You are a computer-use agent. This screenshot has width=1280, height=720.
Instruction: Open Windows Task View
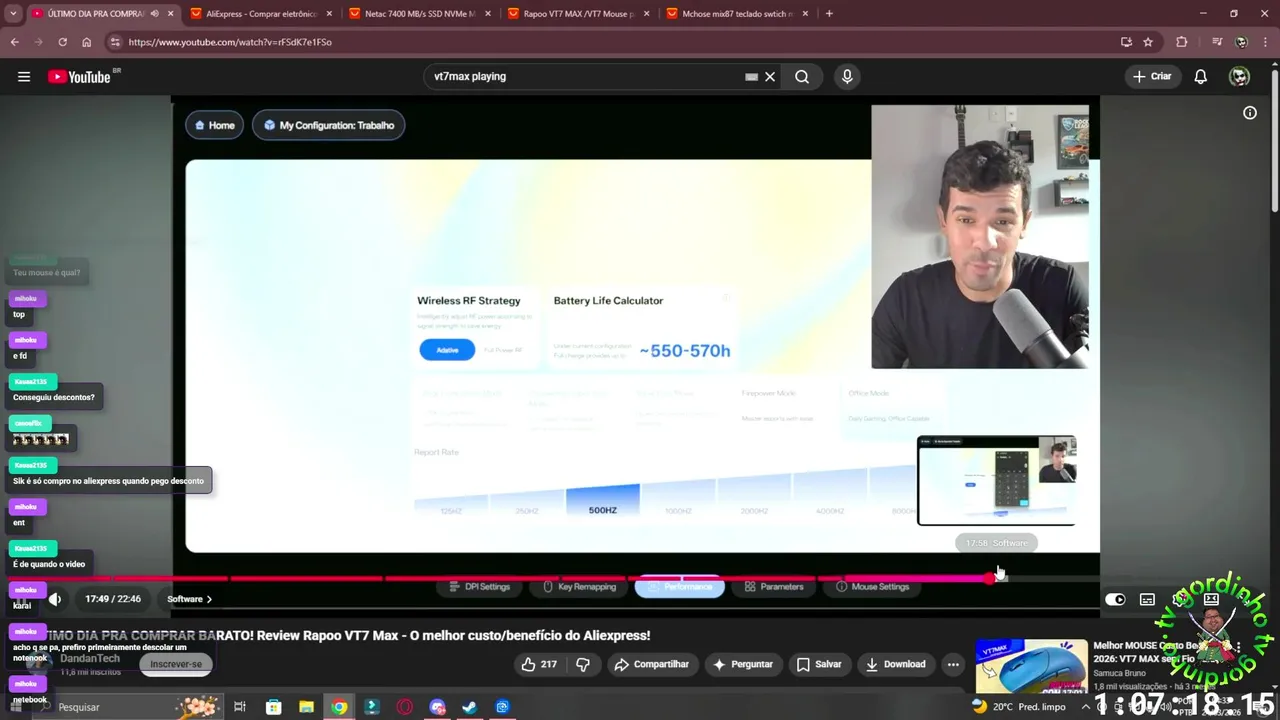[240, 707]
